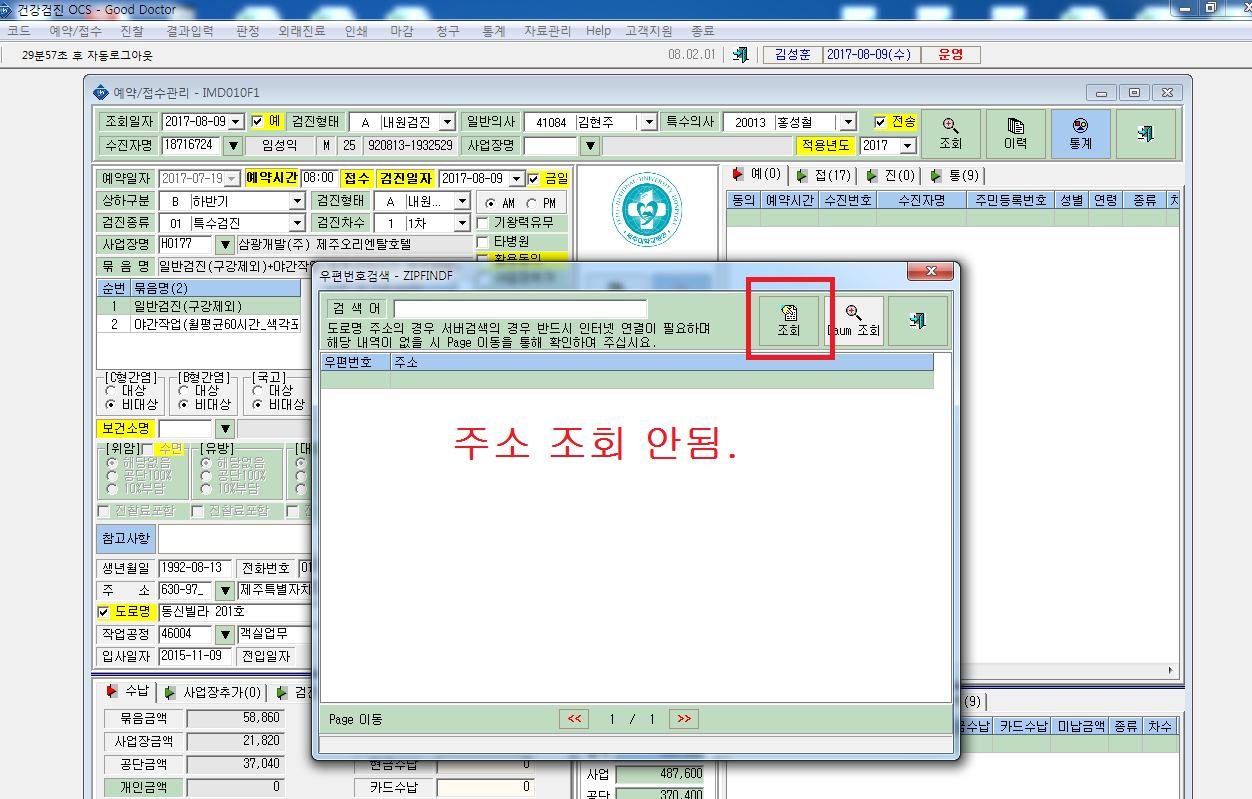Open the 통계 statistics icon button
The image size is (1252, 799).
1080,134
